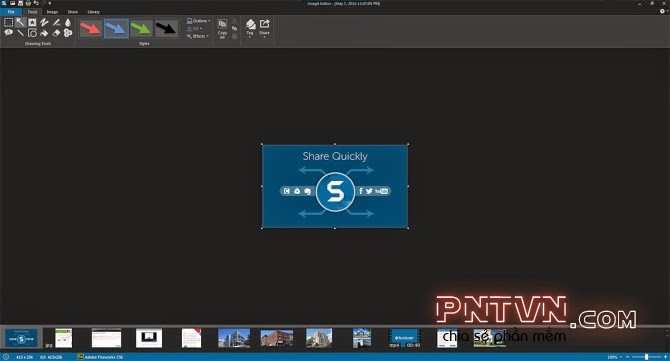This screenshot has width=670, height=361.
Task: Expand the Customize Quick Access Toolbar arrow
Action: click(50, 3)
